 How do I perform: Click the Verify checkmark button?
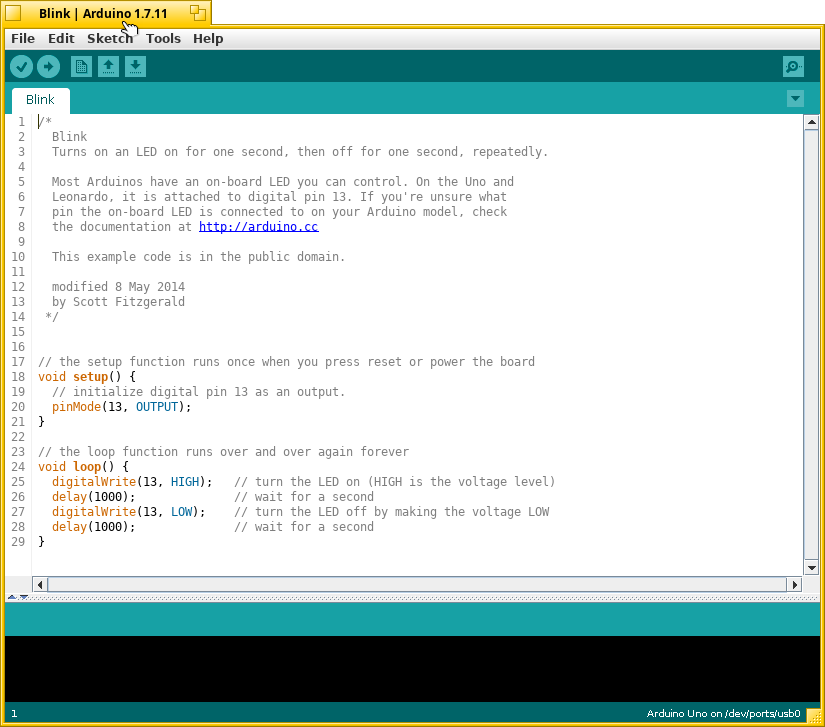[x=22, y=67]
